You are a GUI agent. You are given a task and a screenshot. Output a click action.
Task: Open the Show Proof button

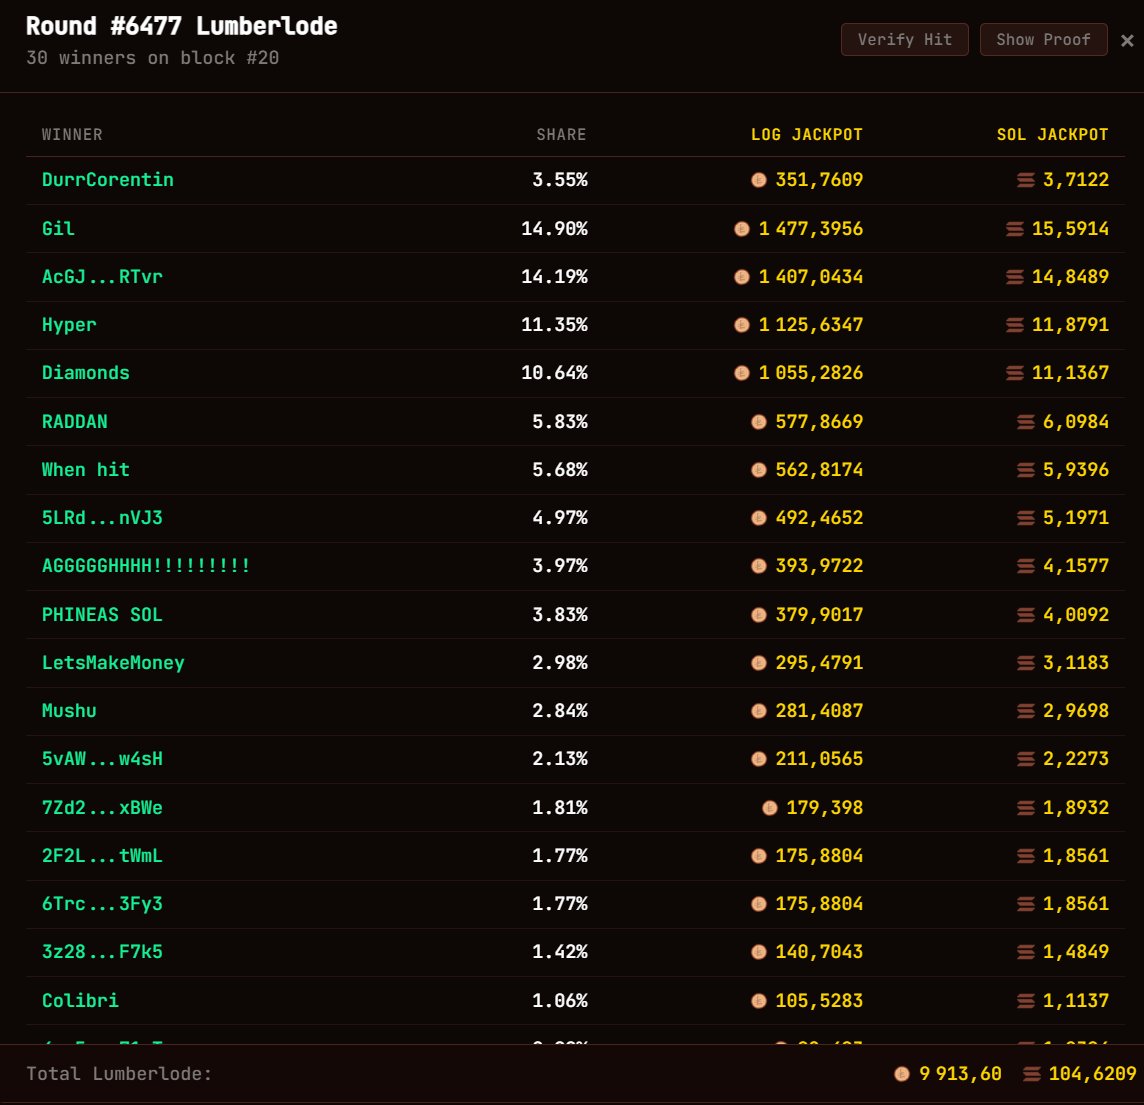point(1043,39)
